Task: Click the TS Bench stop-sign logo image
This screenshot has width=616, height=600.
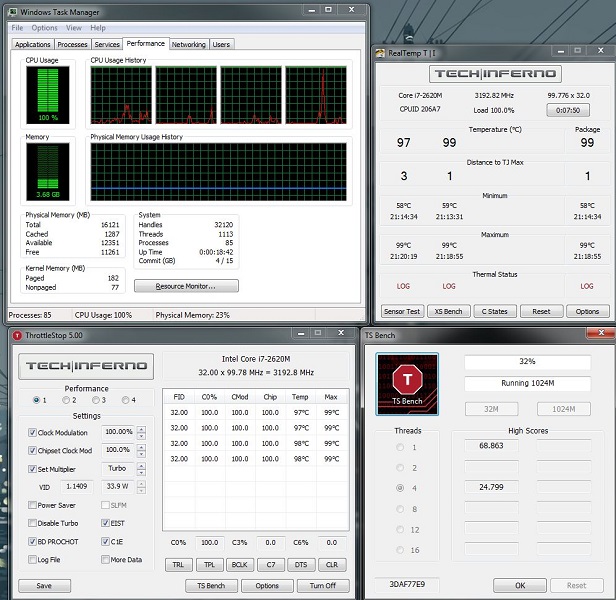Action: coord(407,384)
